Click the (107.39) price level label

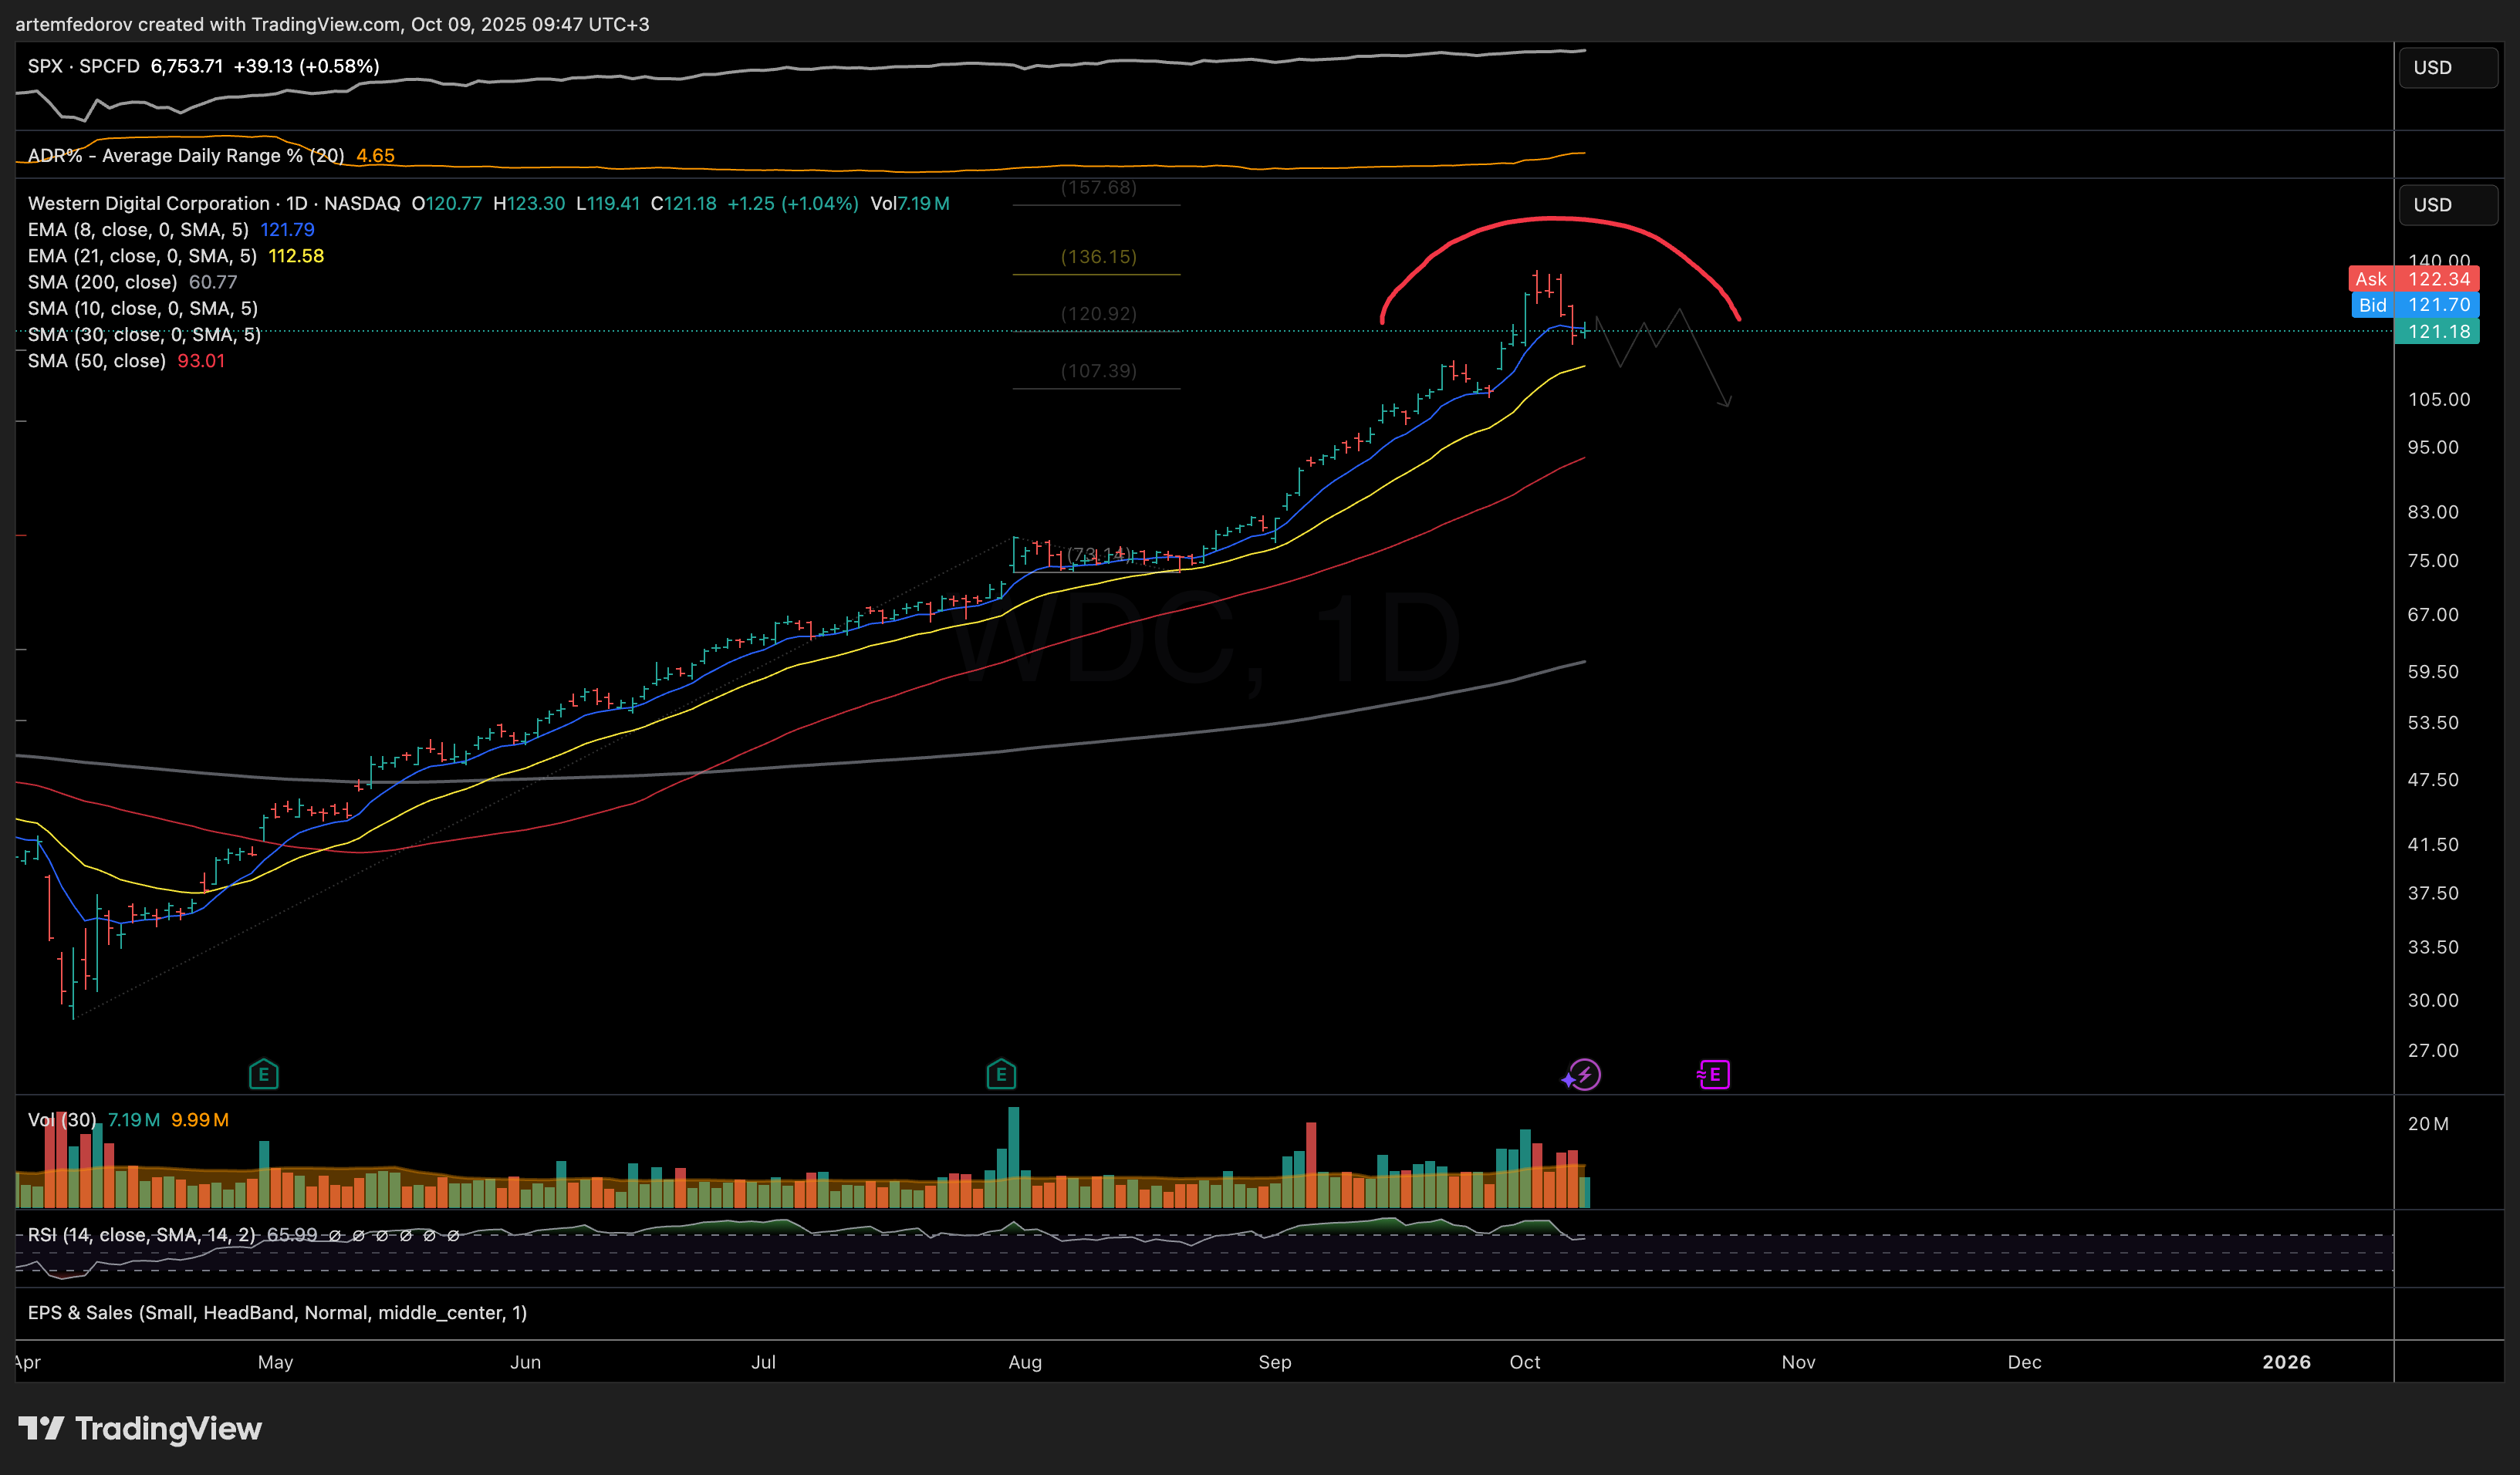pos(1098,371)
